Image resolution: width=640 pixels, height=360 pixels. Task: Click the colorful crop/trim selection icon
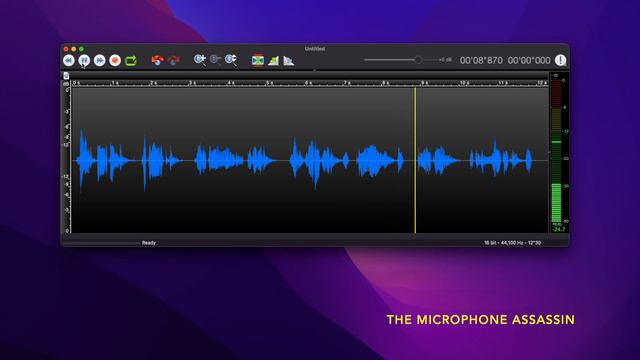point(258,60)
